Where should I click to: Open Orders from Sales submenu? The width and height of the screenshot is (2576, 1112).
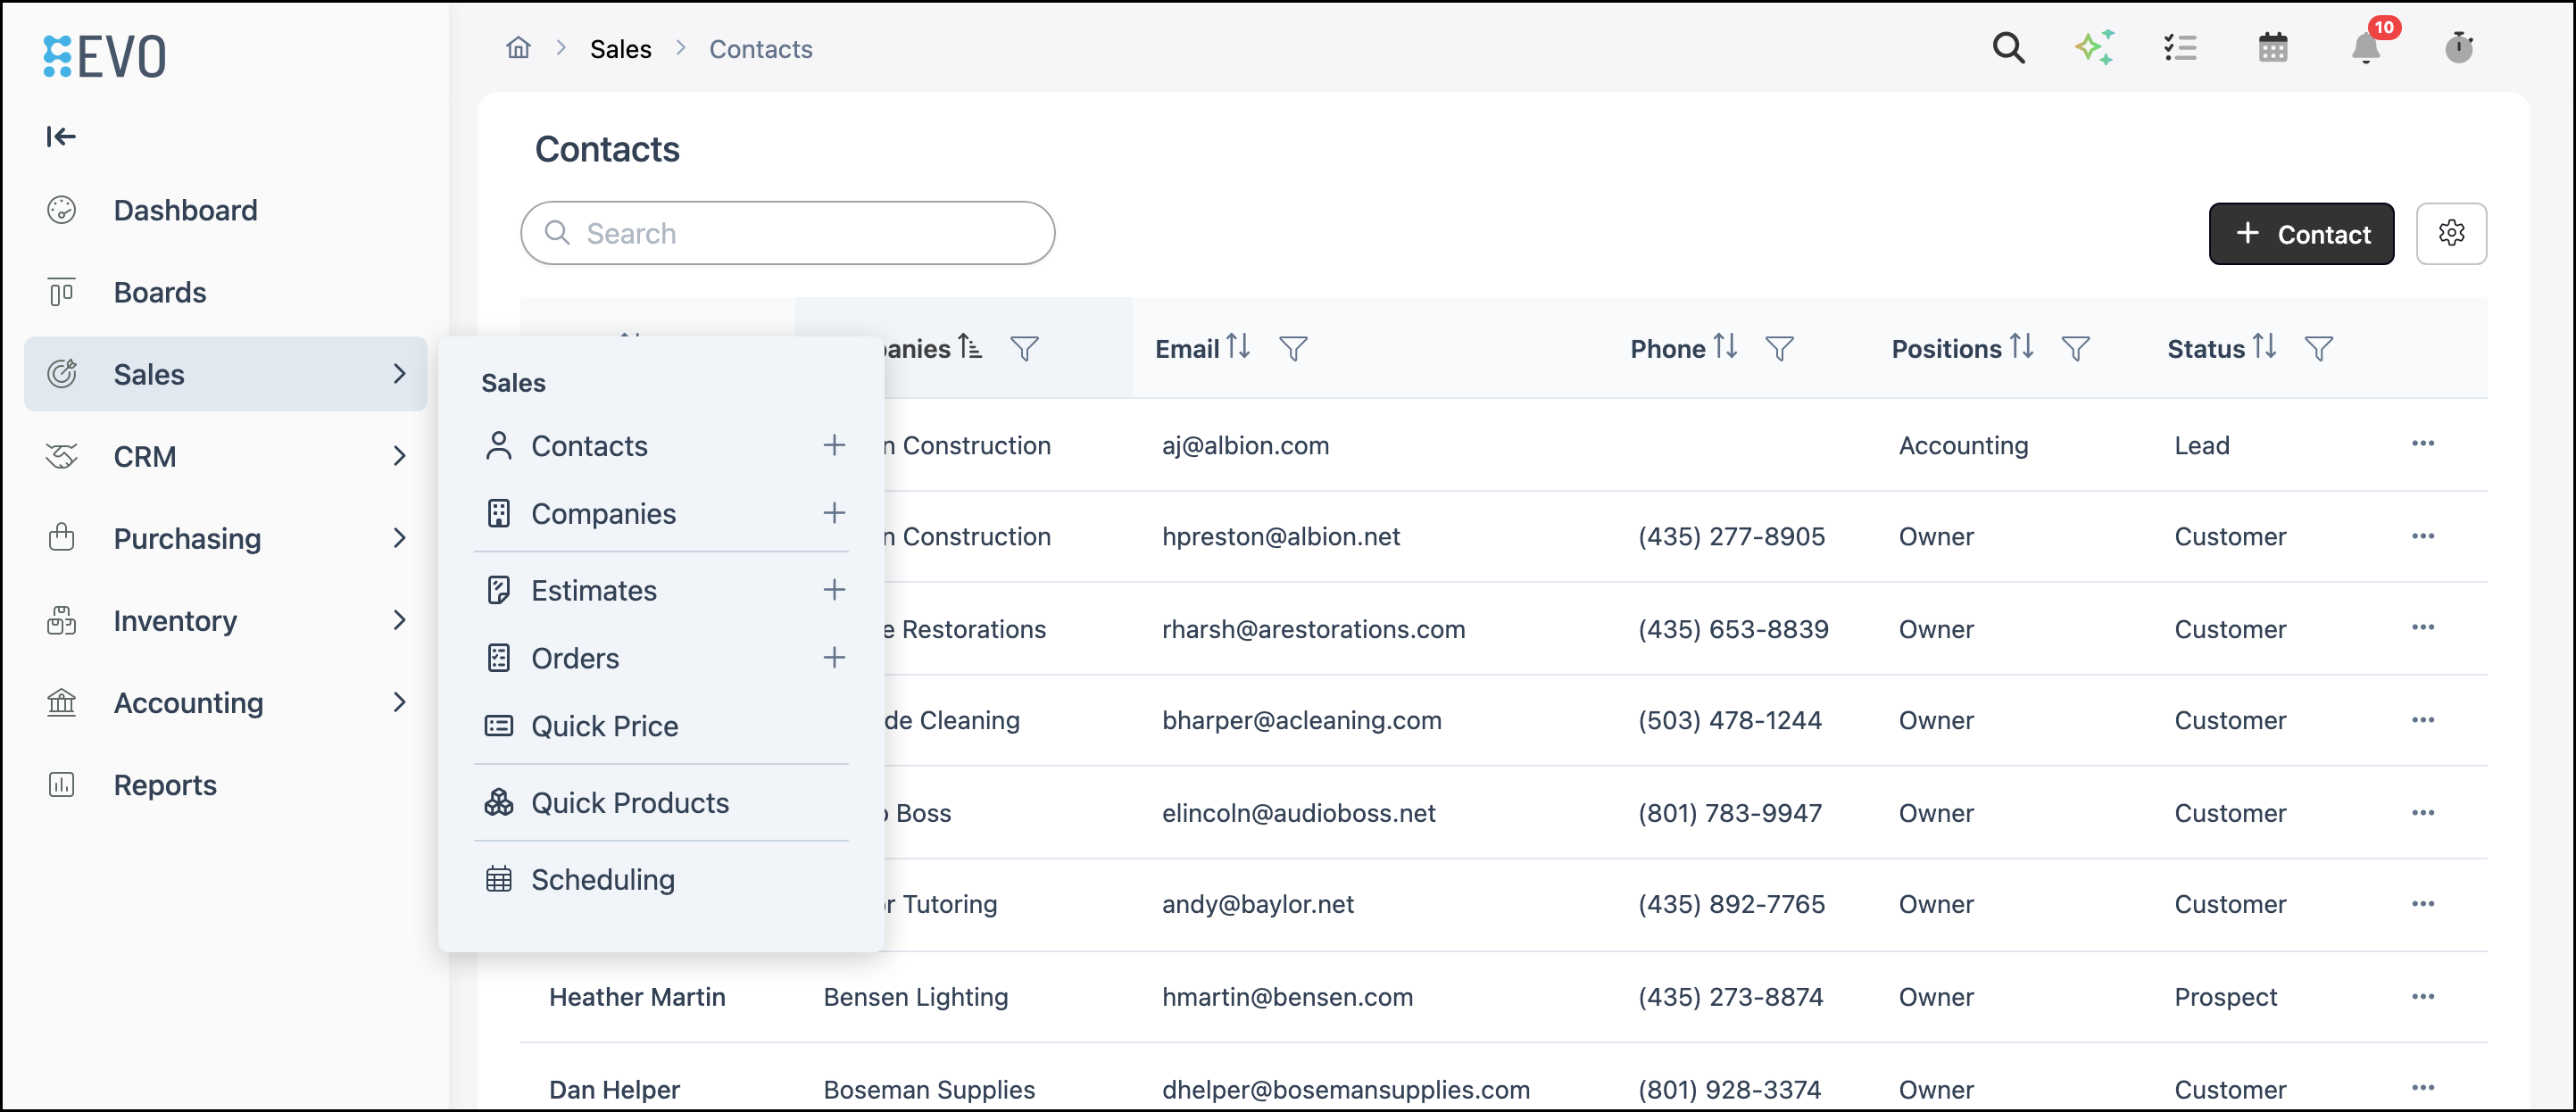[575, 658]
